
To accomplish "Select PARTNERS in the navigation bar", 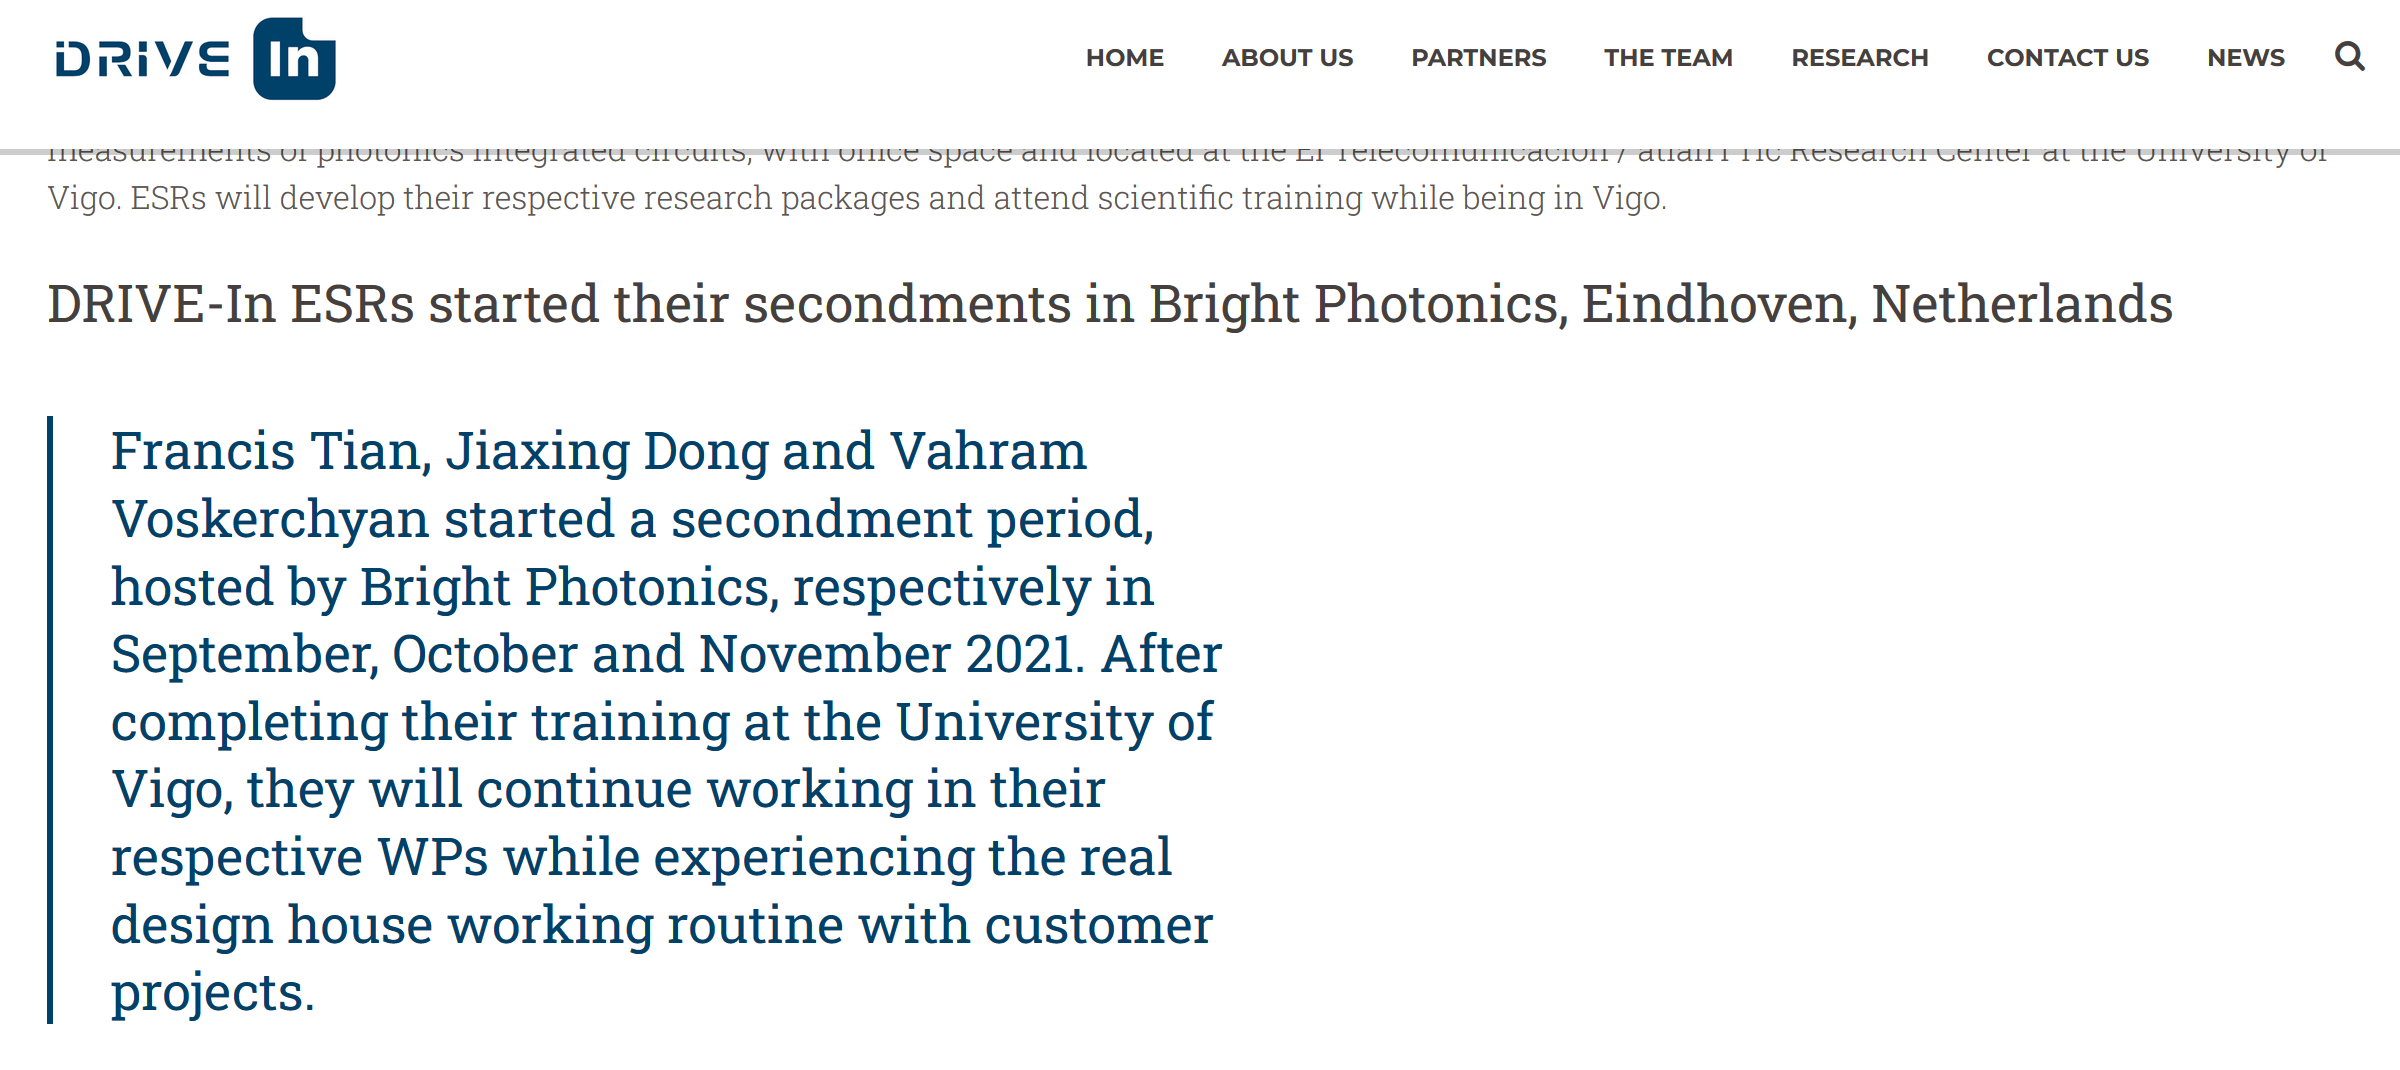I will pos(1478,58).
